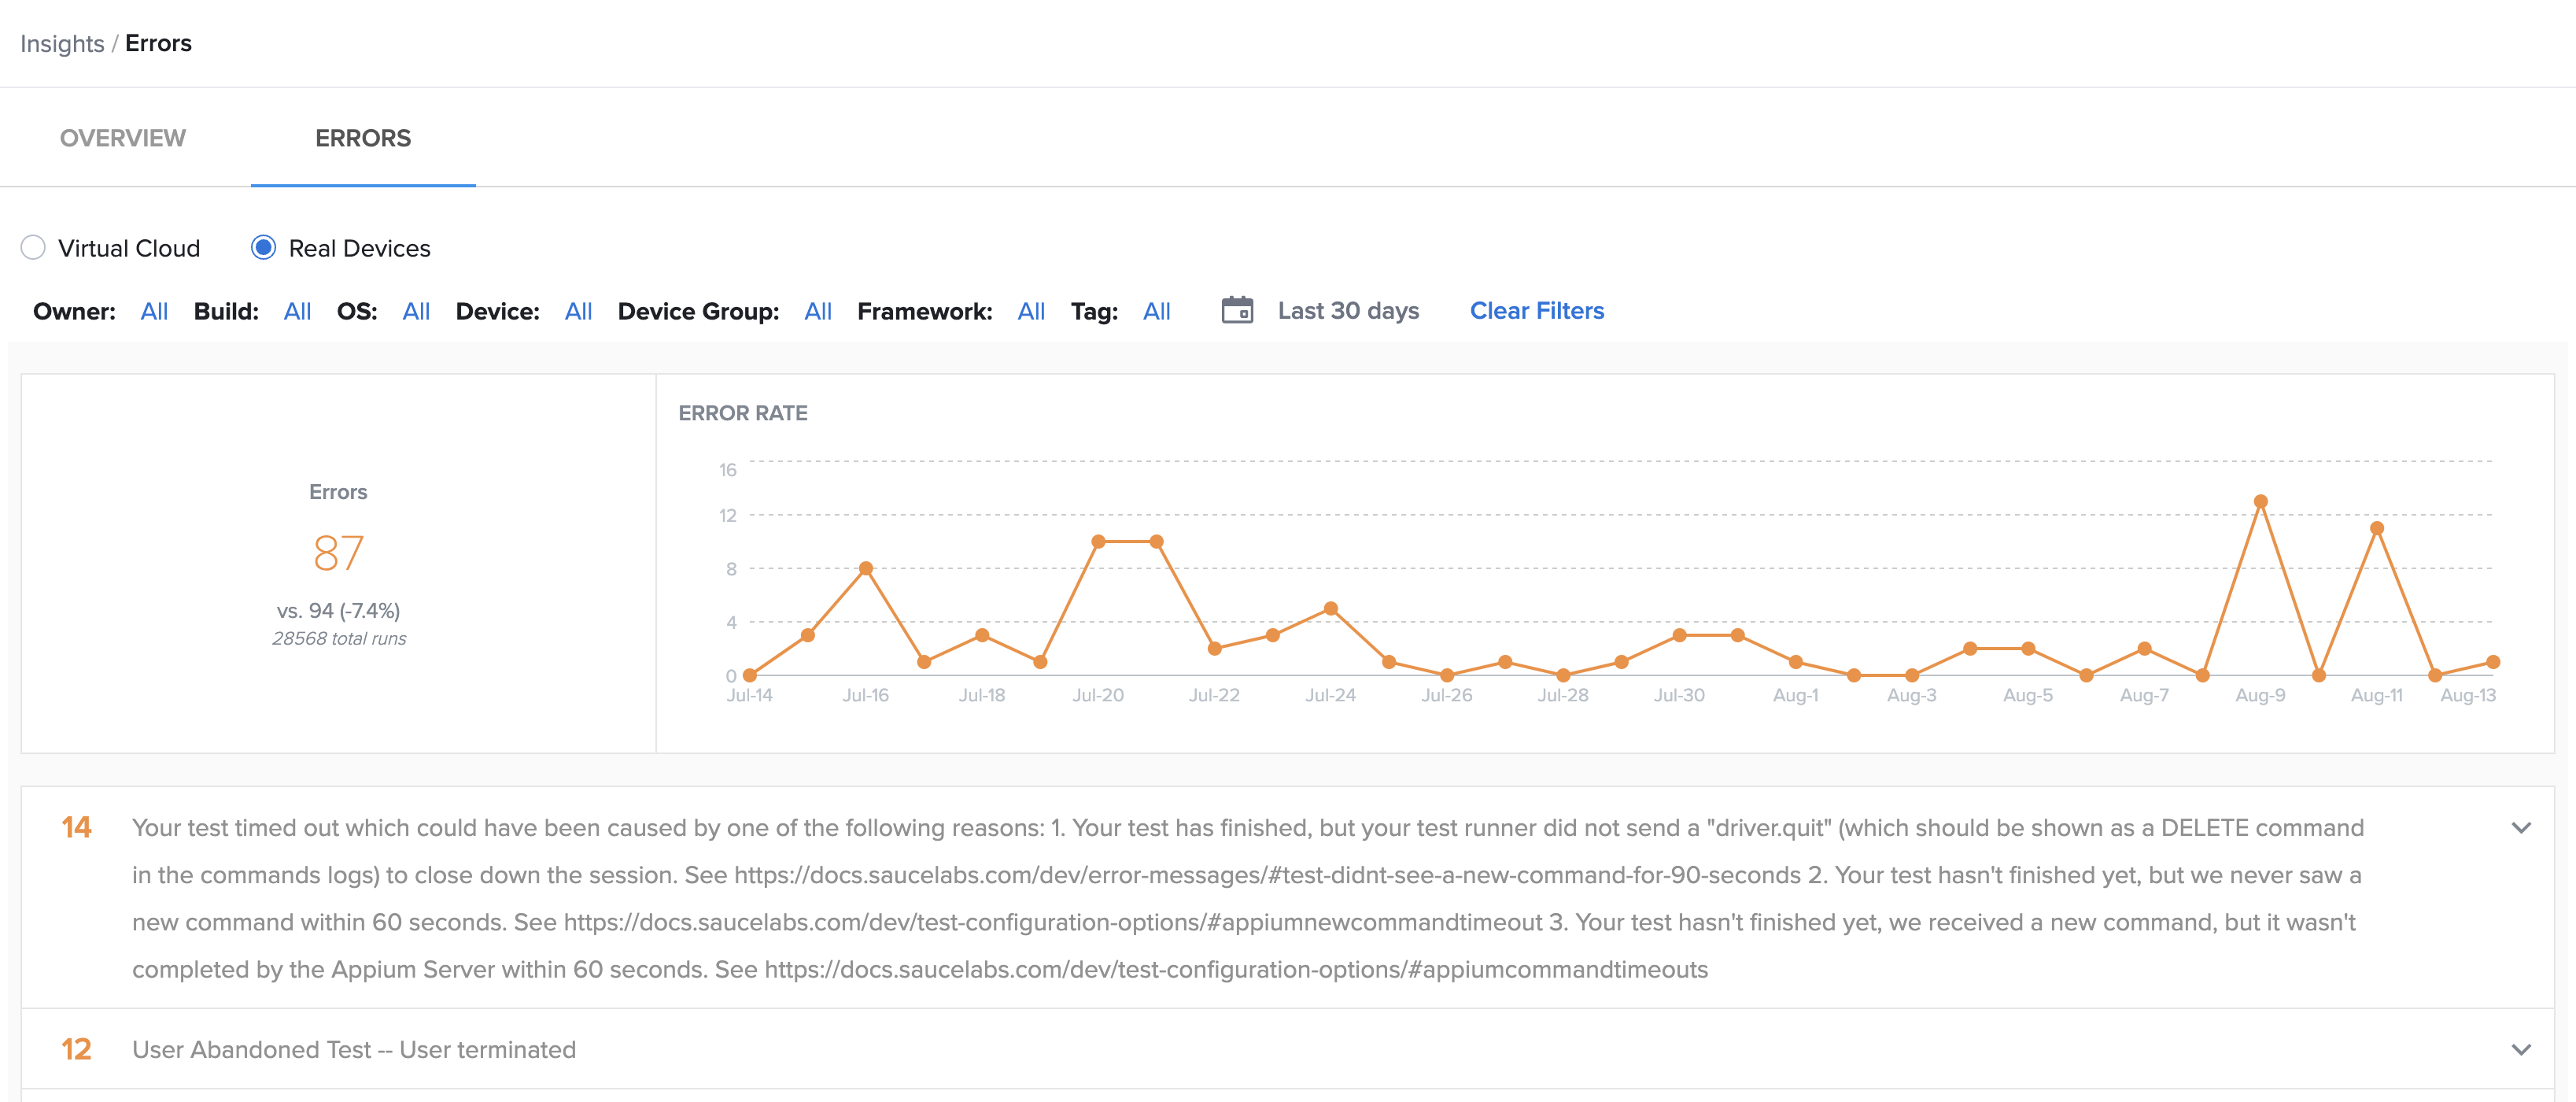This screenshot has width=2576, height=1102.
Task: Switch to the Overview tab
Action: pyautogui.click(x=122, y=138)
